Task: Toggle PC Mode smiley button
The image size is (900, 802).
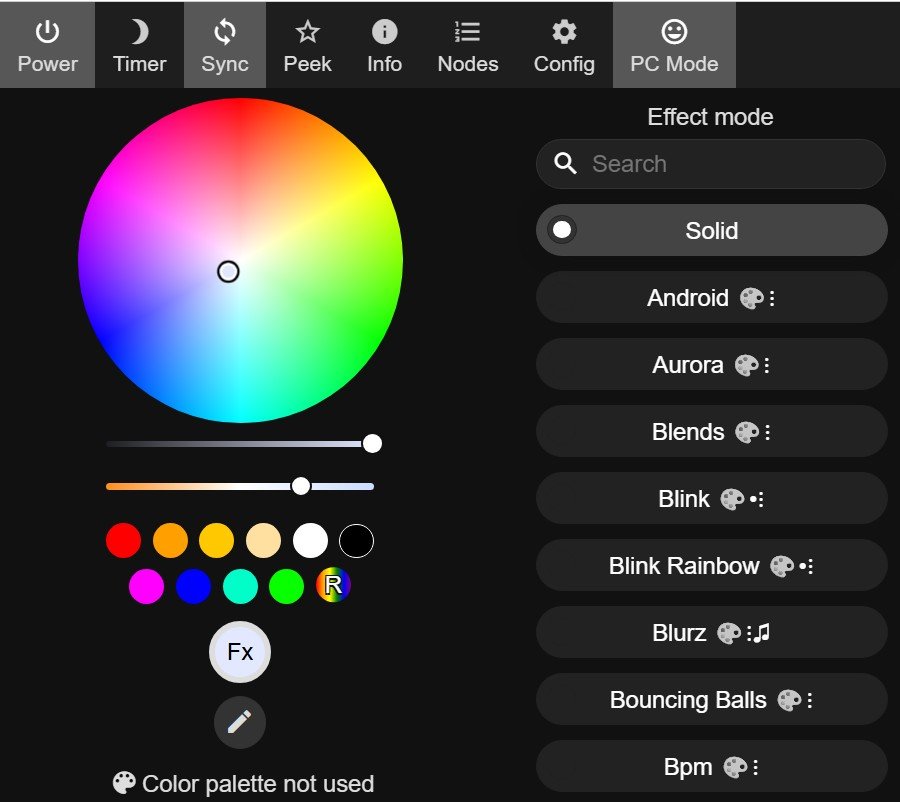Action: [x=674, y=46]
